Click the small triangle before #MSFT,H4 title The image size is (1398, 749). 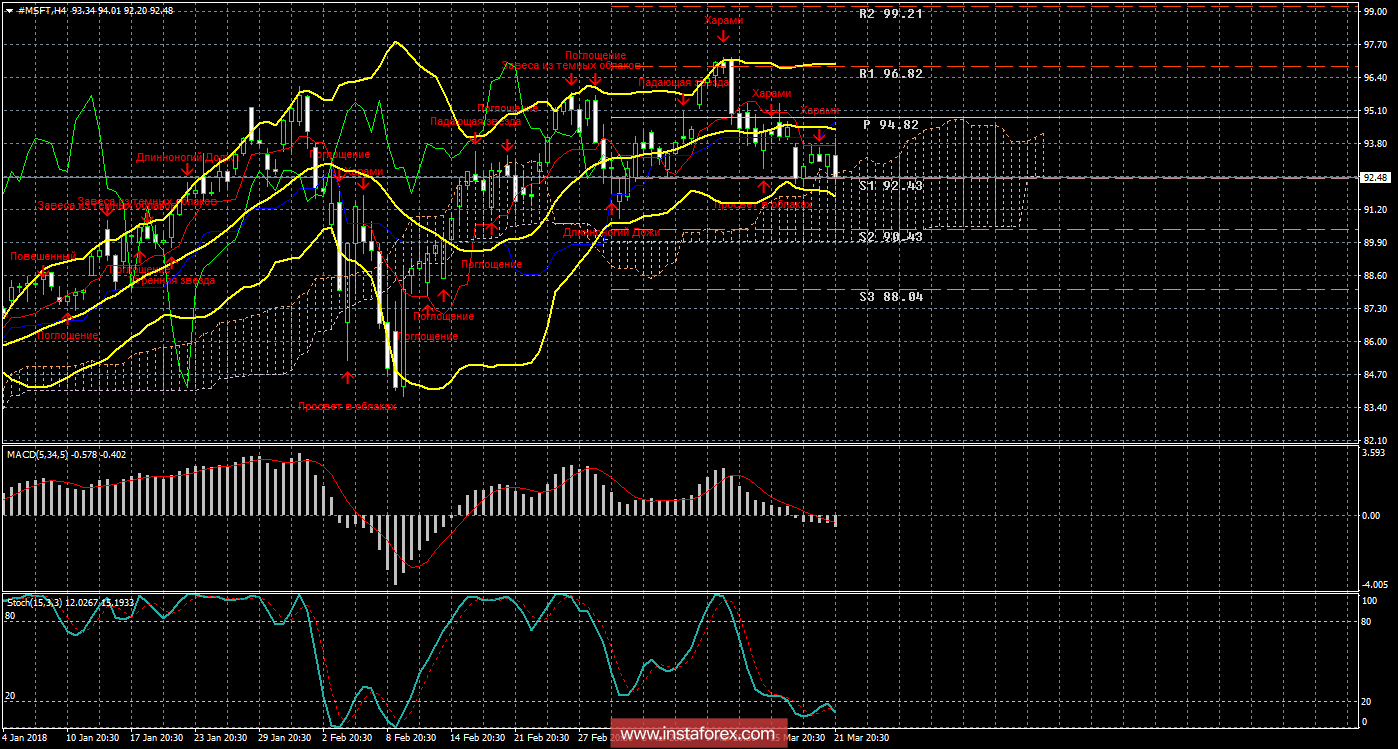click(7, 9)
